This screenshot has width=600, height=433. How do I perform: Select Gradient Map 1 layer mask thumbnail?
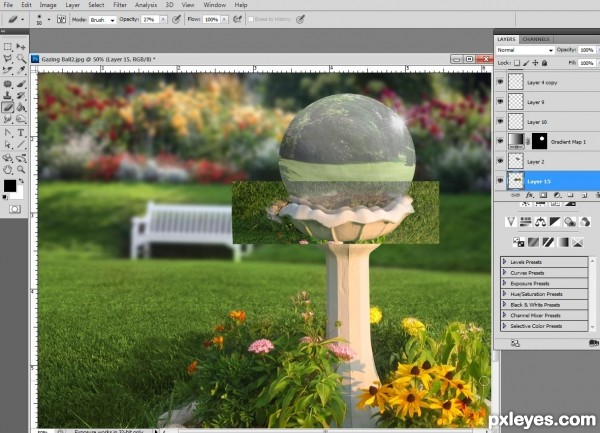click(540, 142)
